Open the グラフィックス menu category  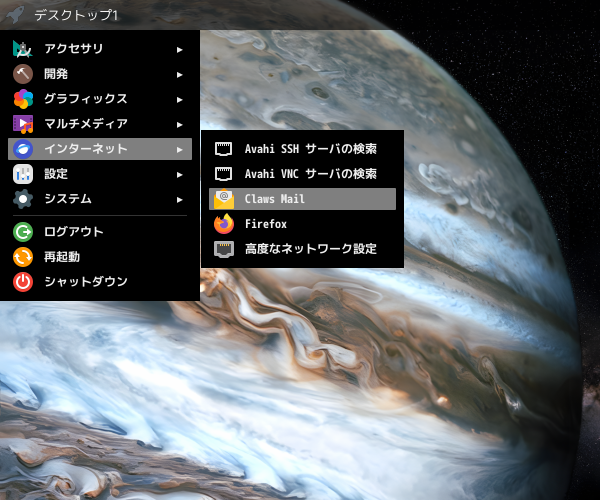point(100,99)
